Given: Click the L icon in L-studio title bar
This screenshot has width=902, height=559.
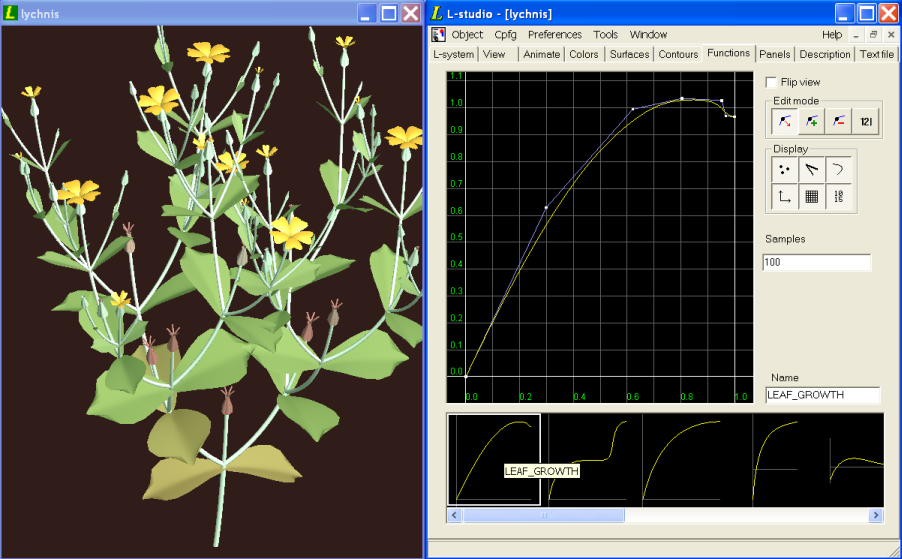Looking at the screenshot, I should tap(437, 13).
